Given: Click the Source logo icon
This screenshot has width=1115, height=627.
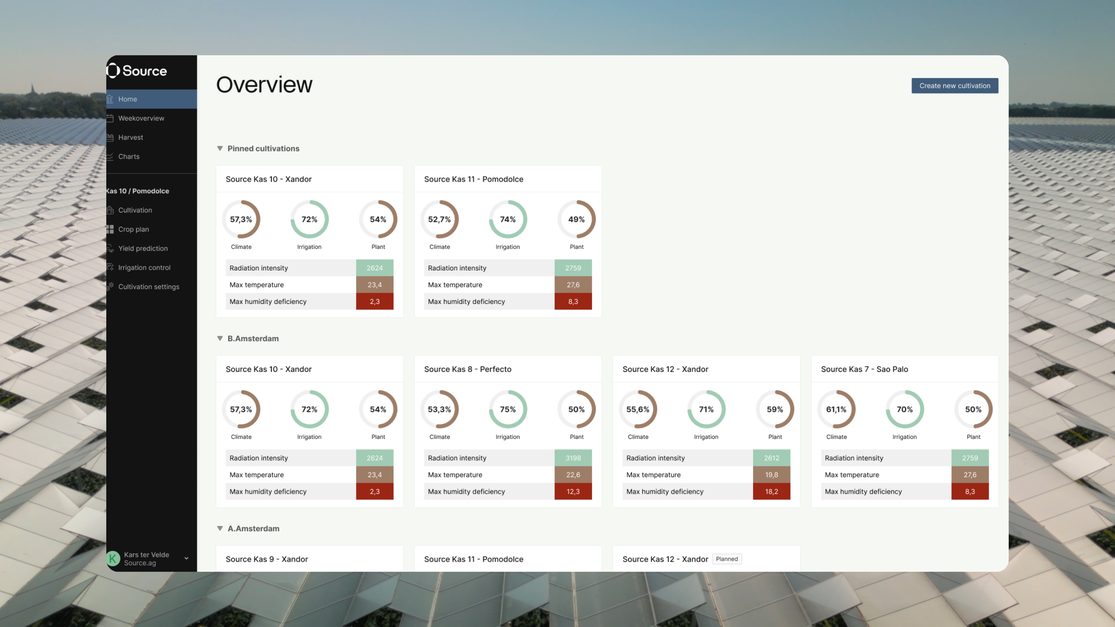Looking at the screenshot, I should coord(113,70).
